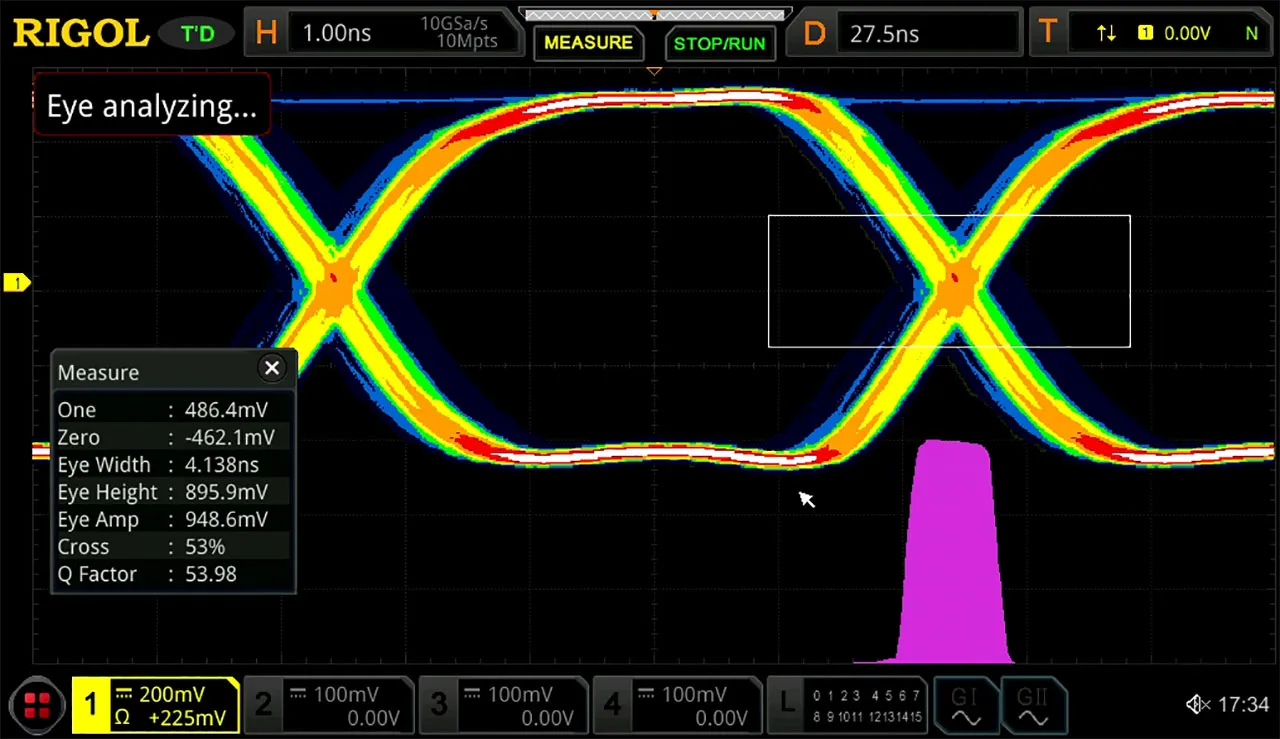Screen dimensions: 1280x739
Task: Enable channel 3 input
Action: point(504,705)
